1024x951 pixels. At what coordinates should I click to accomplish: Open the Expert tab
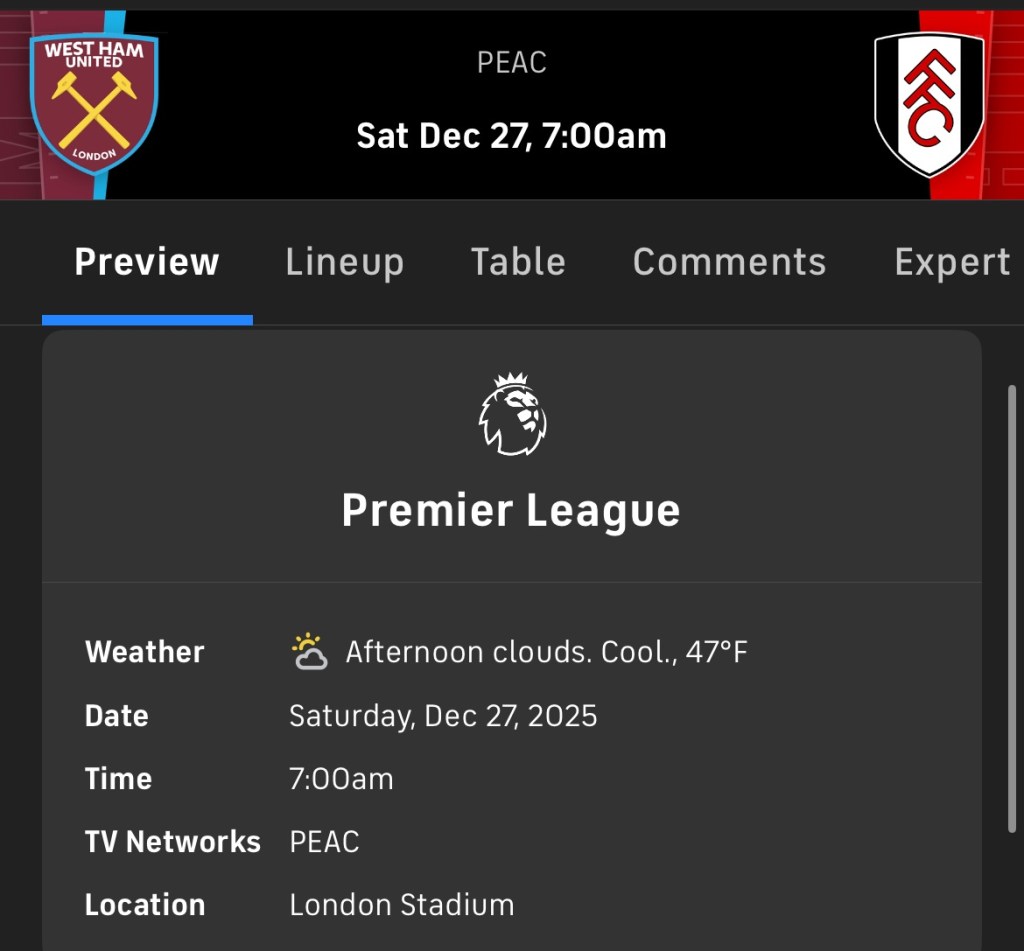952,262
